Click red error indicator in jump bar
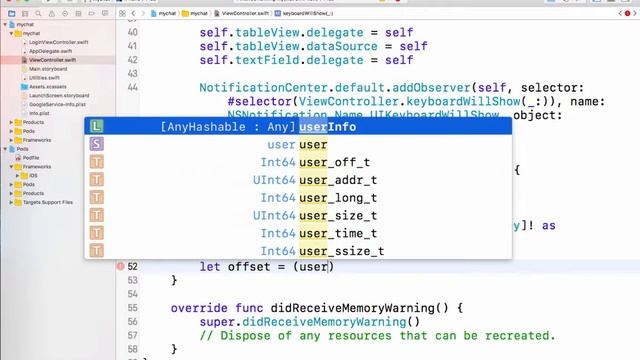Viewport: 640px width, 360px height. click(x=627, y=13)
